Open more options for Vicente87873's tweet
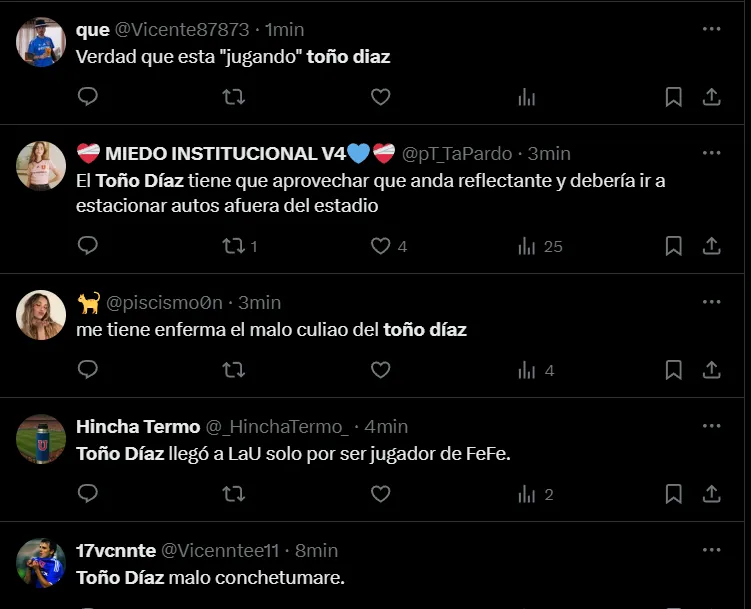 pos(711,29)
